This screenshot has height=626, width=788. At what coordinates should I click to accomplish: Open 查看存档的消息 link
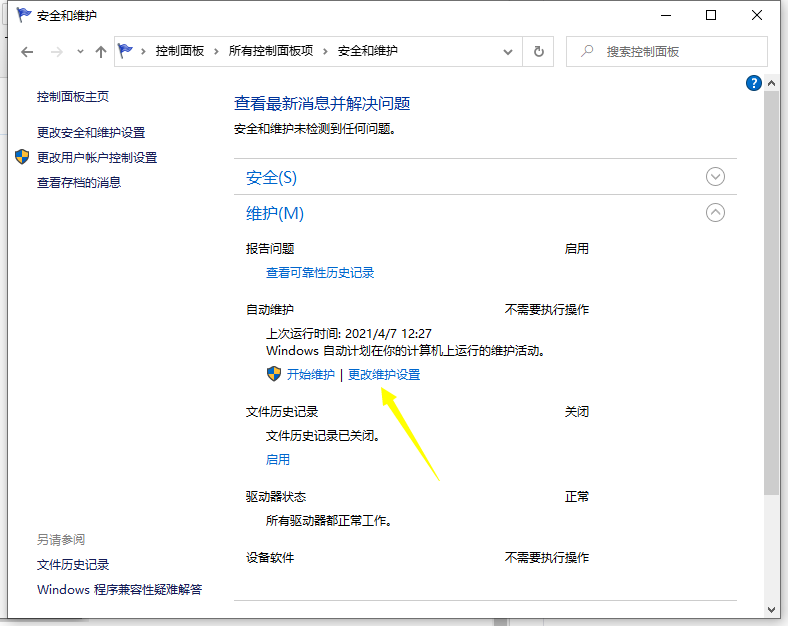tap(79, 182)
